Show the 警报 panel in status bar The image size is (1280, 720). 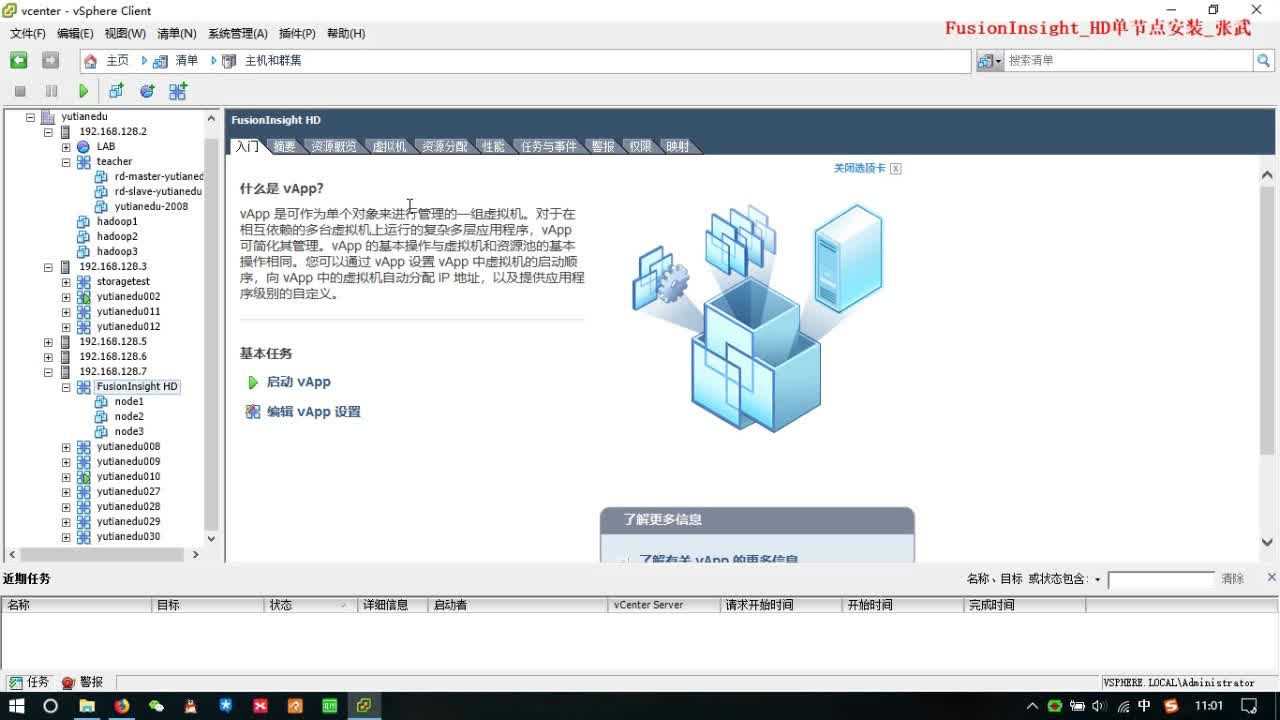pos(82,682)
